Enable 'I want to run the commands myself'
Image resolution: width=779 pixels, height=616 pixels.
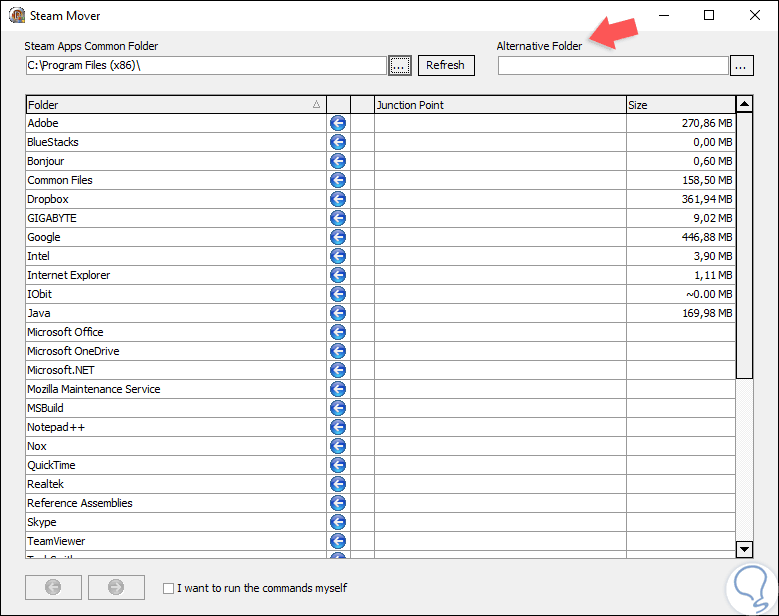click(168, 588)
